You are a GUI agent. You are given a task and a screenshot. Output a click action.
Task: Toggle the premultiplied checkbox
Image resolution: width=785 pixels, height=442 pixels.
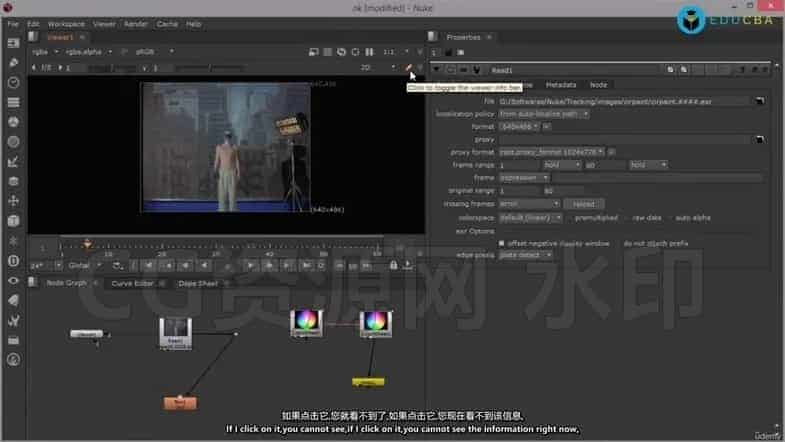tap(570, 218)
